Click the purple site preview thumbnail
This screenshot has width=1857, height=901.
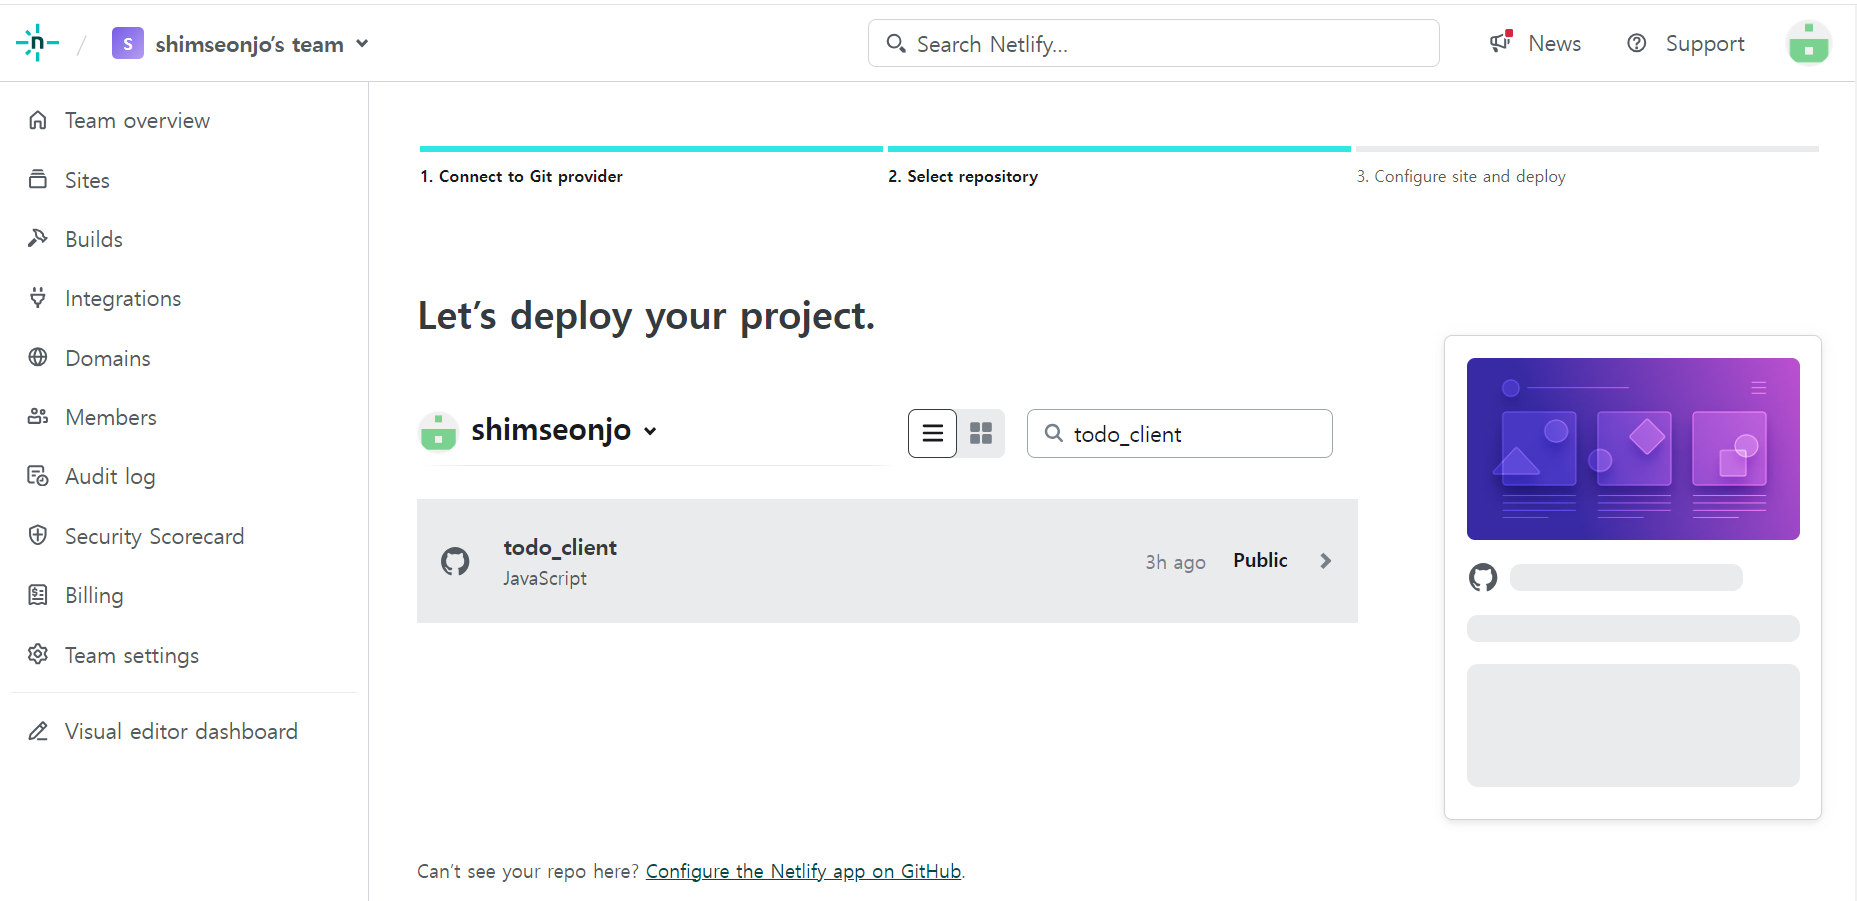[1632, 449]
